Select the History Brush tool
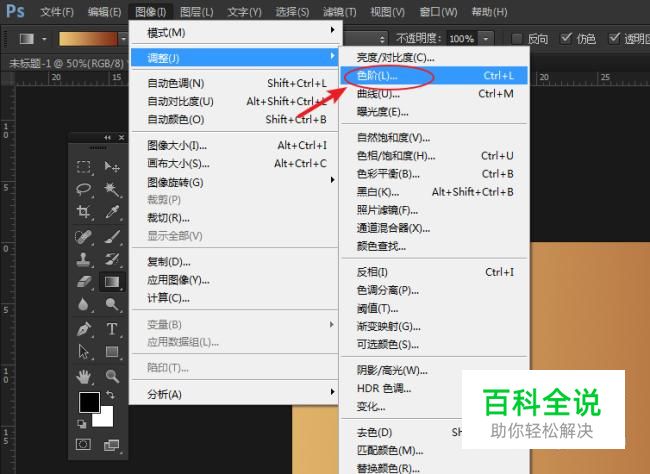Image resolution: width=650 pixels, height=474 pixels. pos(112,260)
